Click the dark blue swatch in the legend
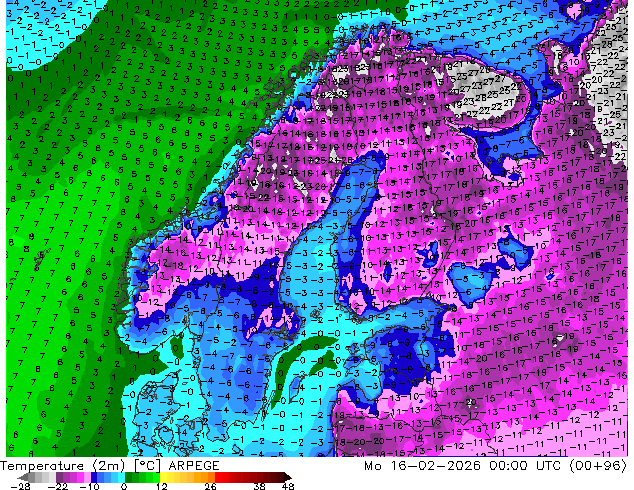The width and height of the screenshot is (634, 490). pos(94,477)
